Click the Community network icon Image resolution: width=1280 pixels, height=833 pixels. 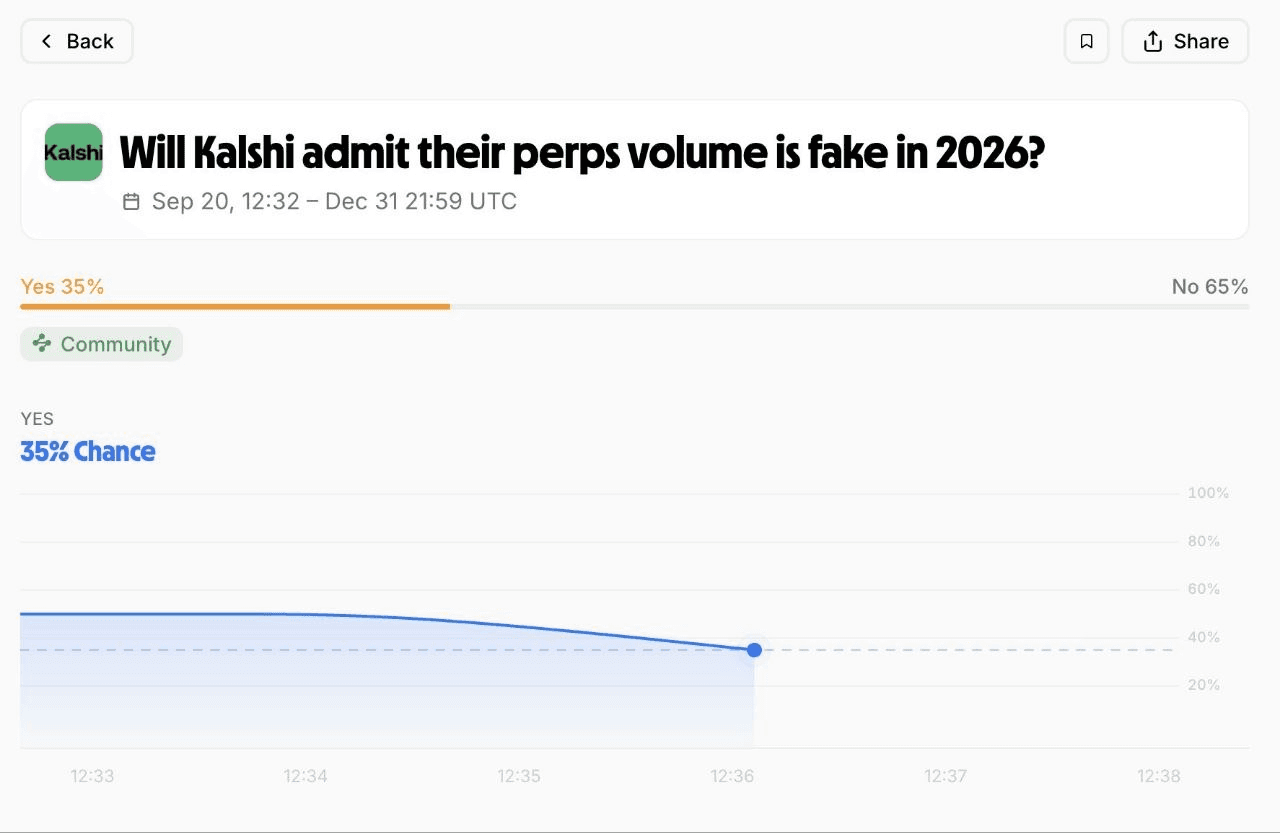[x=42, y=344]
